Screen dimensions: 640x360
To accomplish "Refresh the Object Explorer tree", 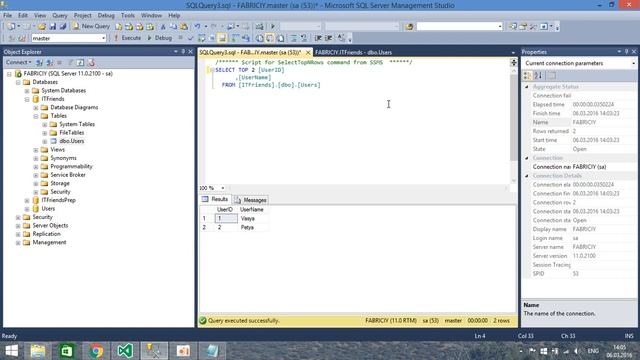I will [x=80, y=62].
